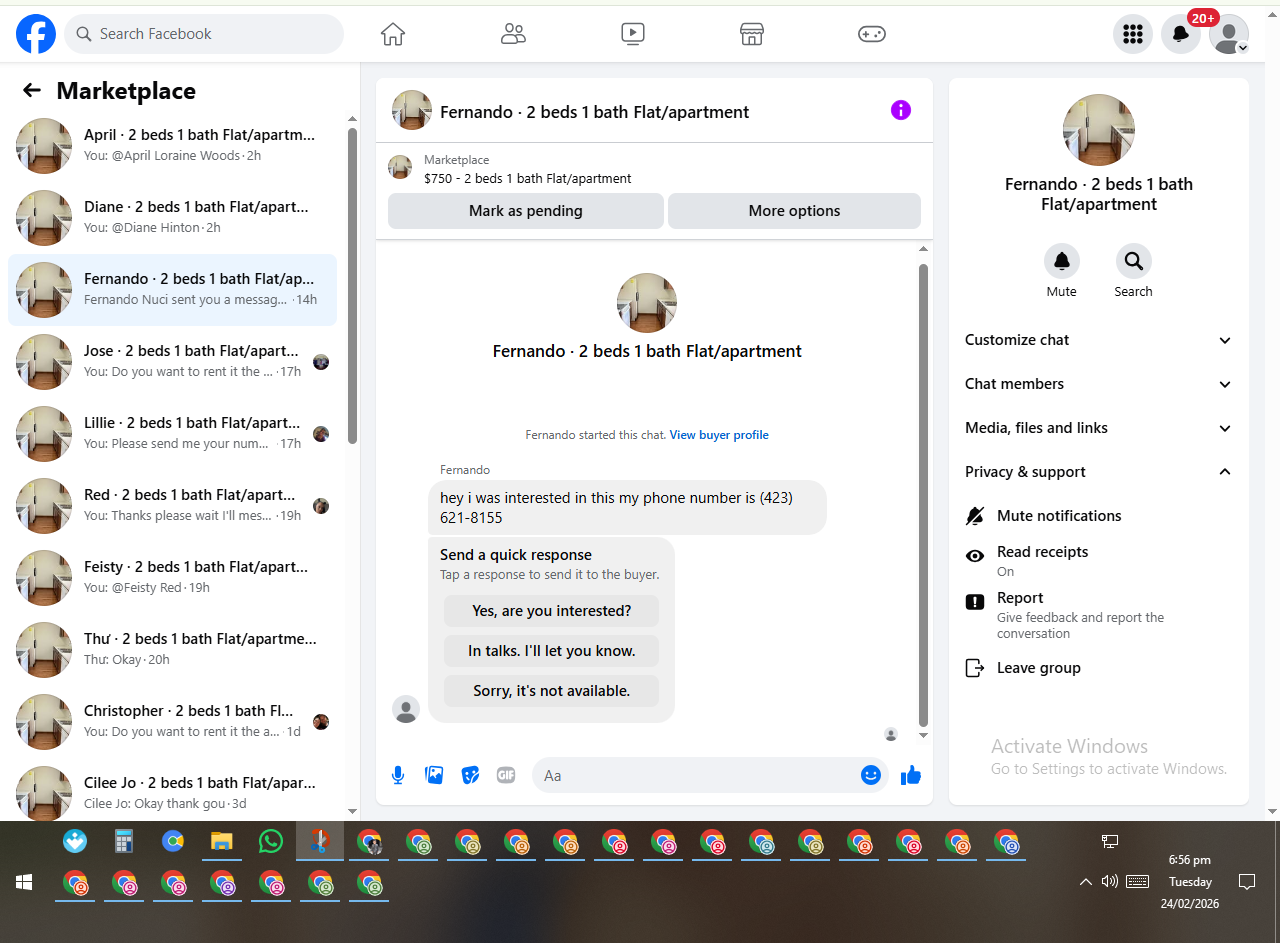Open File Explorer from the taskbar

222,841
